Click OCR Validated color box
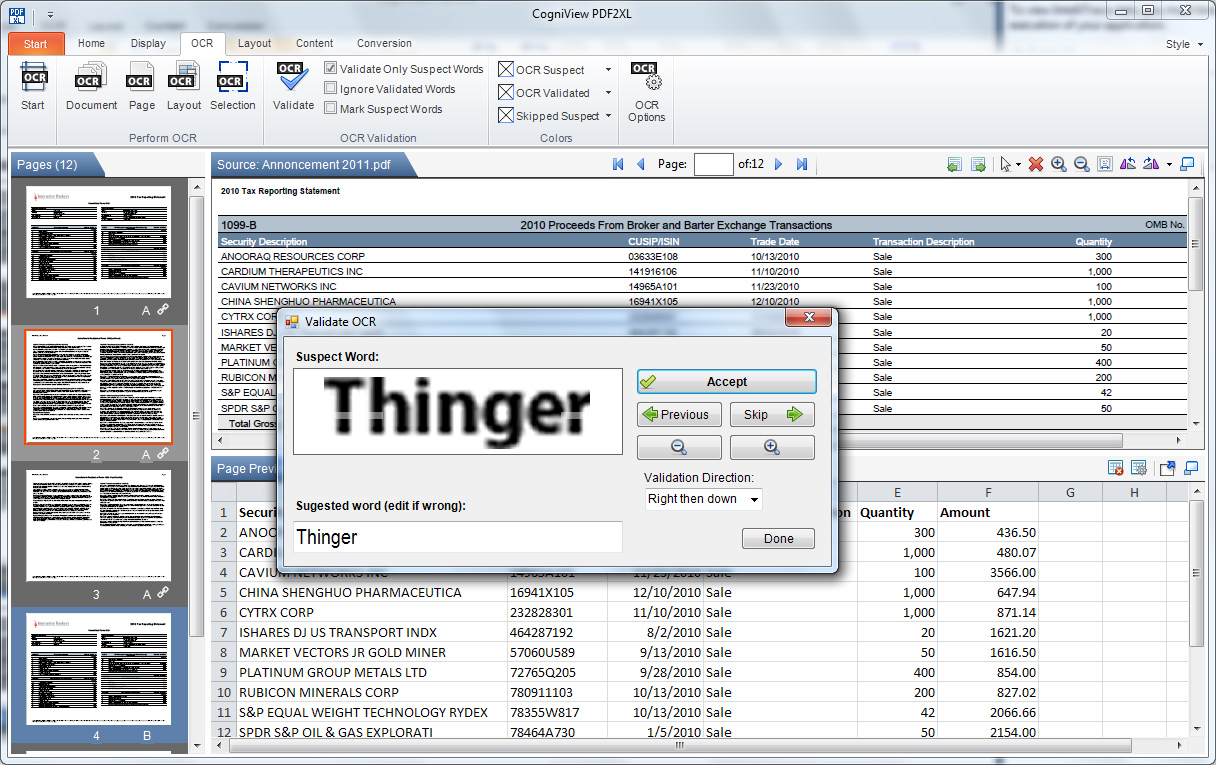This screenshot has height=765, width=1216. (x=506, y=93)
